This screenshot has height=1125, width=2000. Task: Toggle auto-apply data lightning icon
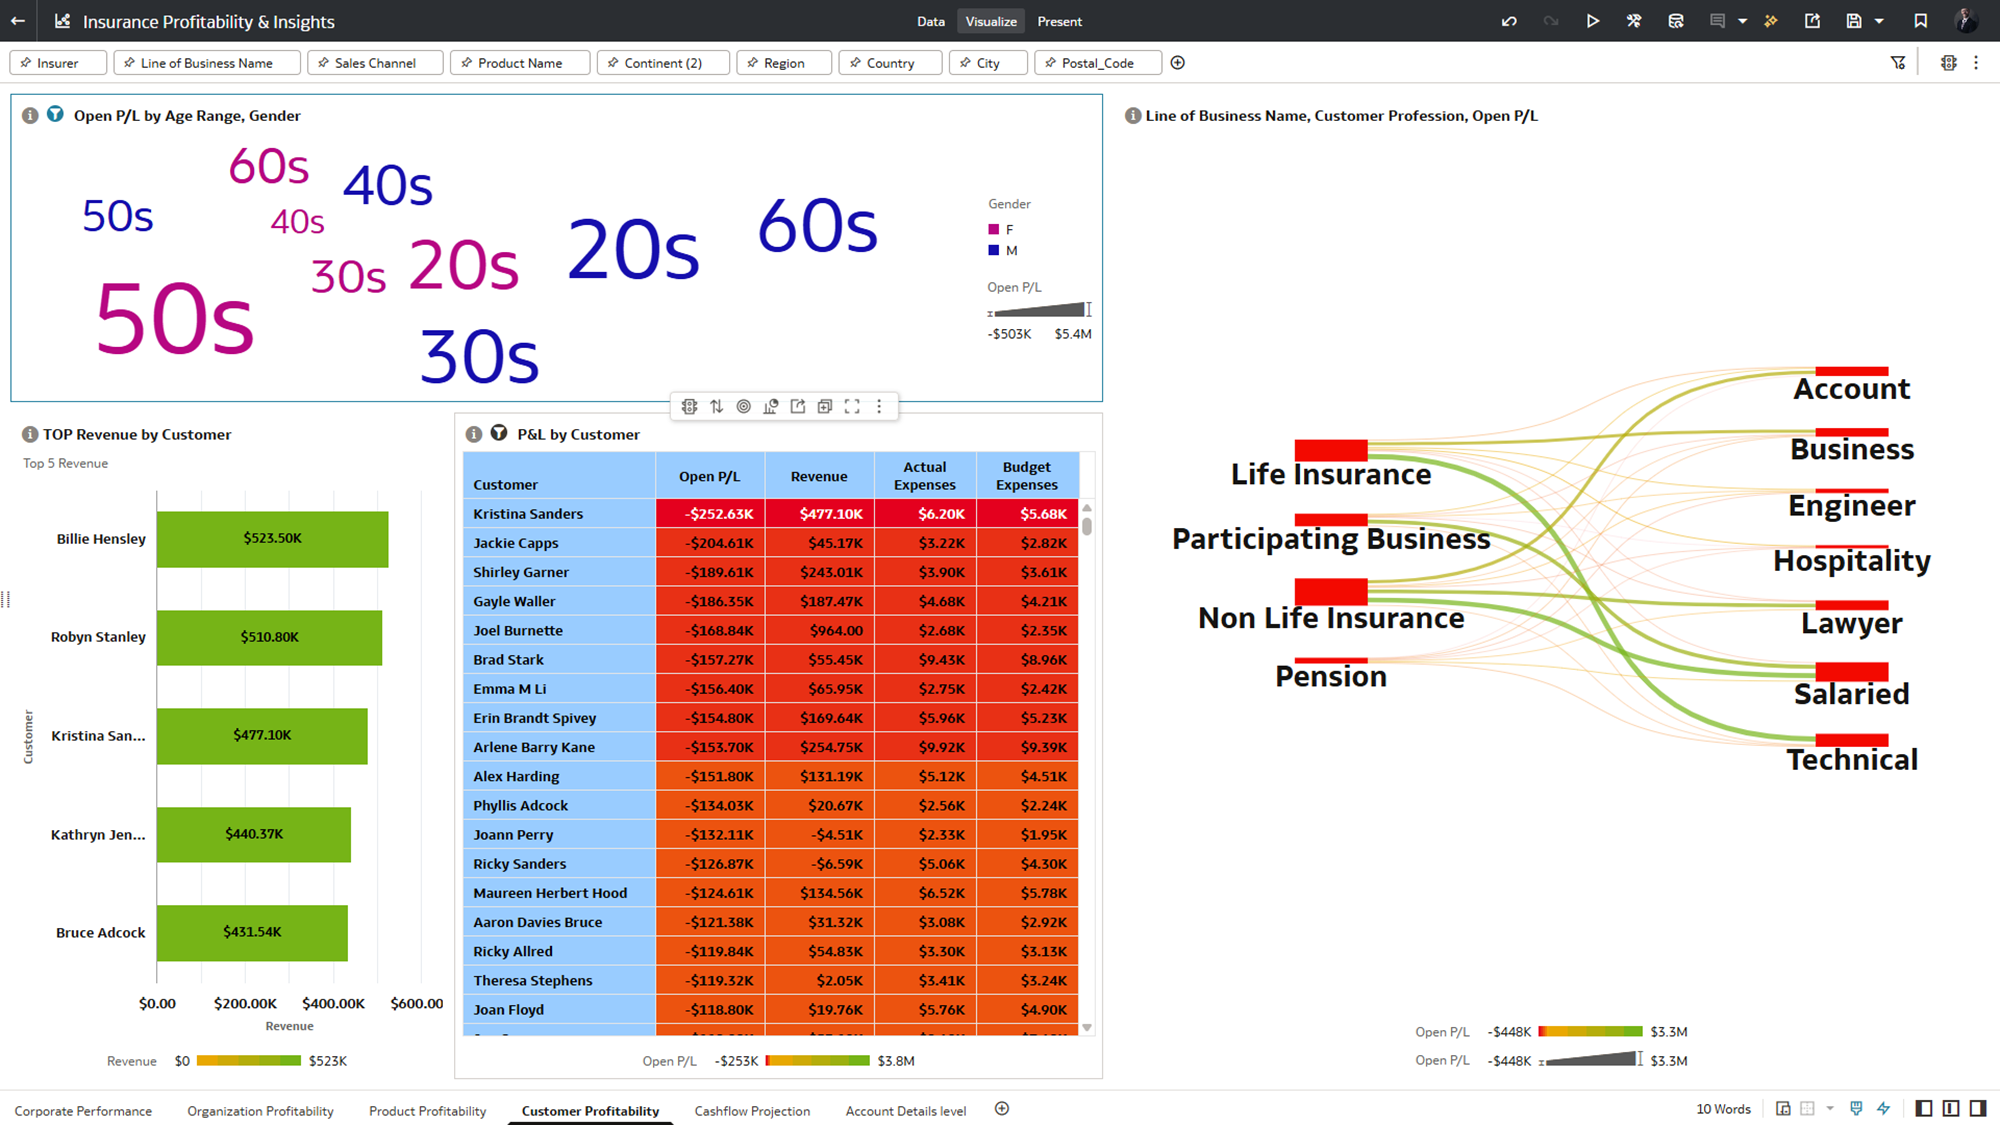[x=1884, y=1108]
